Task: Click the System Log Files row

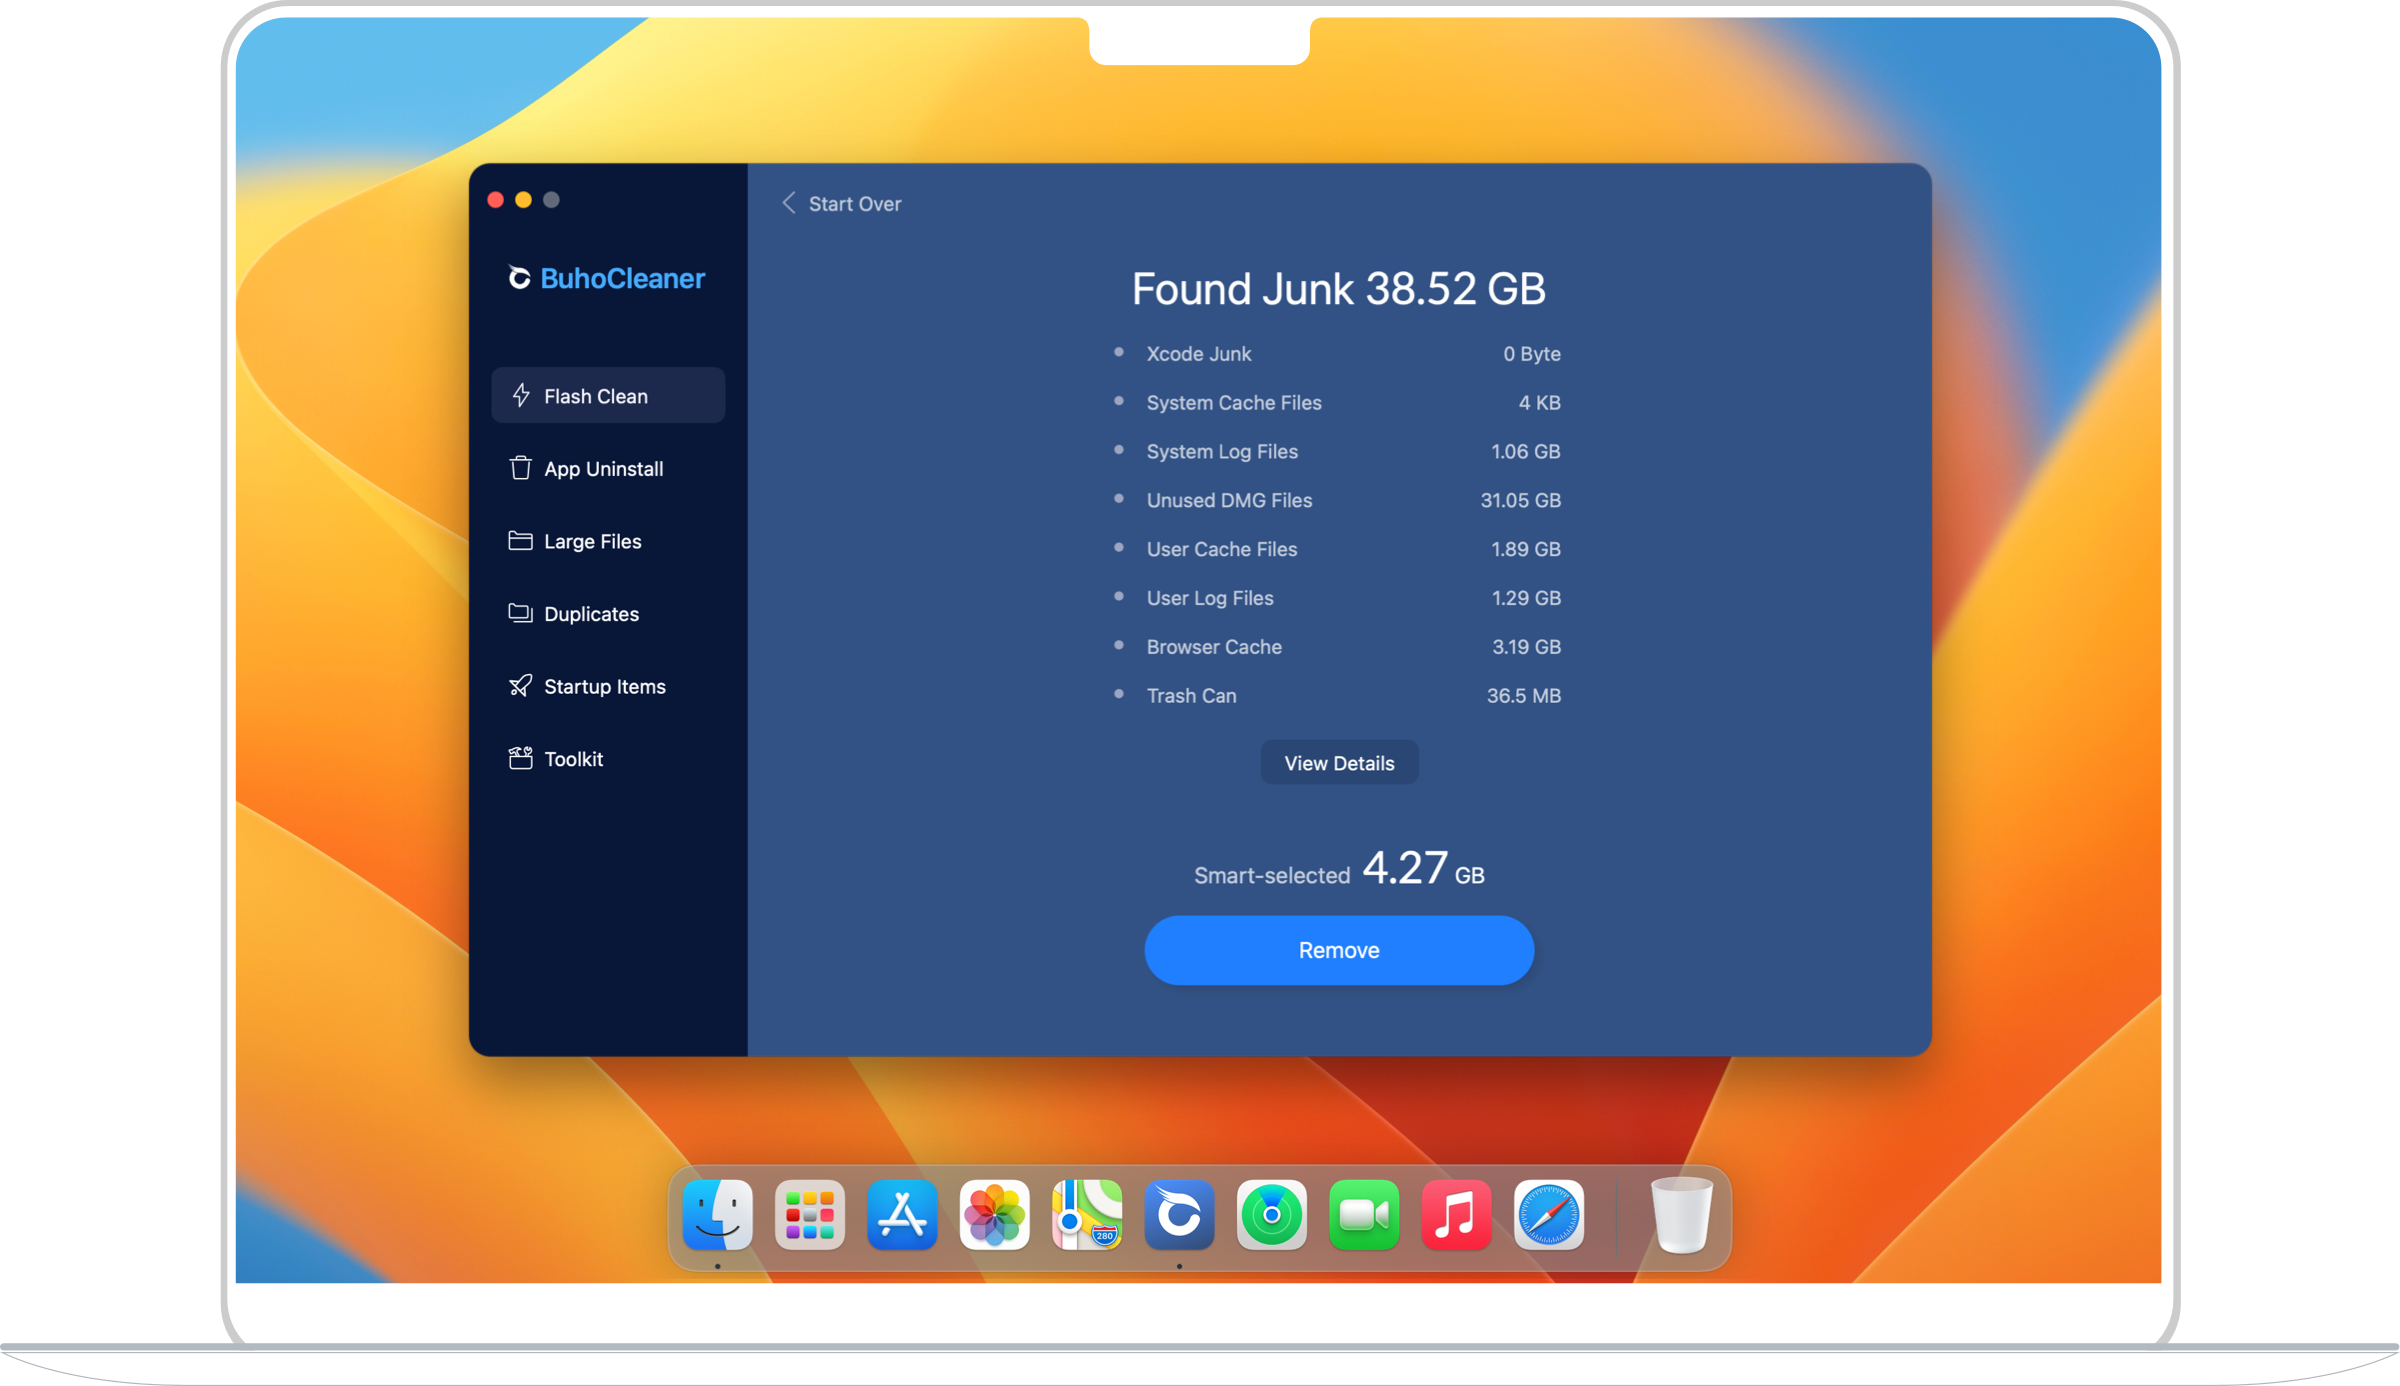Action: (1337, 451)
